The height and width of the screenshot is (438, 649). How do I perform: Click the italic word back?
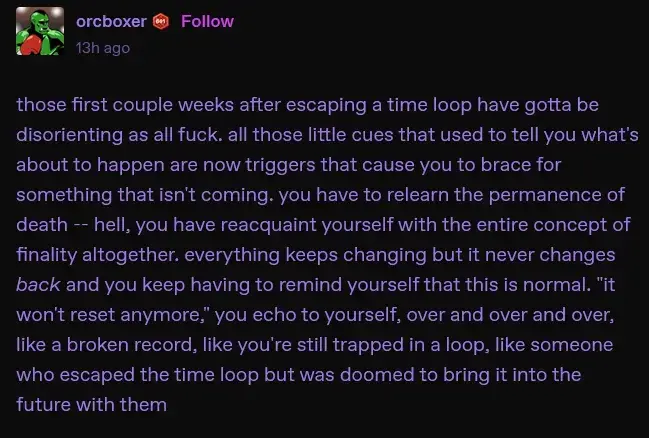tap(38, 285)
